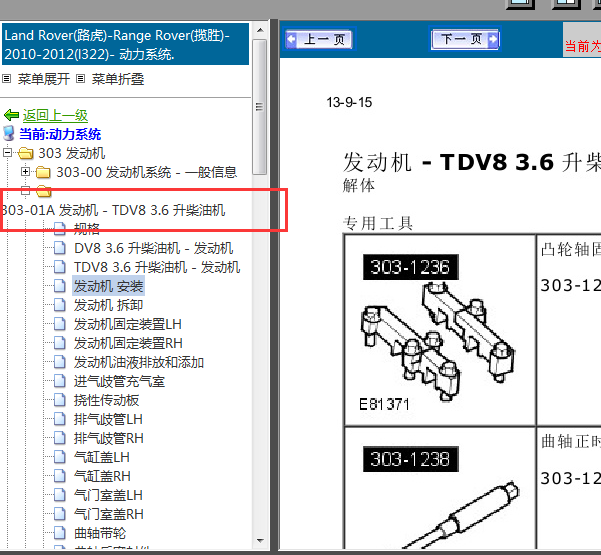The height and width of the screenshot is (555, 601).
Task: Click the red 当前为 status text
Action: click(x=583, y=46)
